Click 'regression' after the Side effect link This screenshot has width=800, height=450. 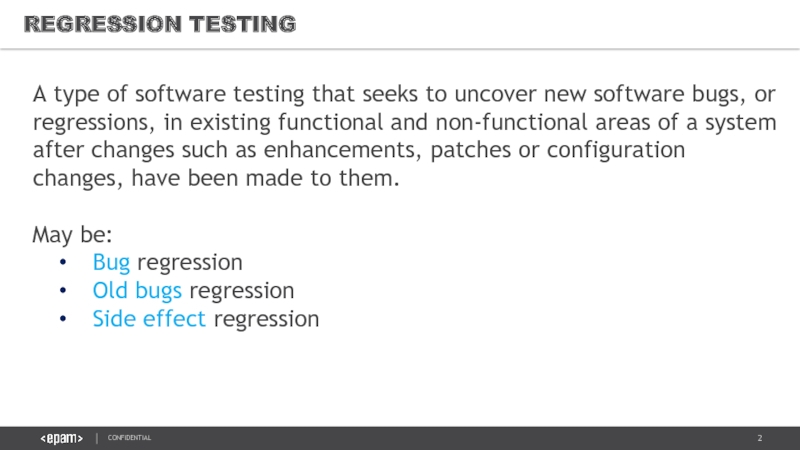click(266, 319)
